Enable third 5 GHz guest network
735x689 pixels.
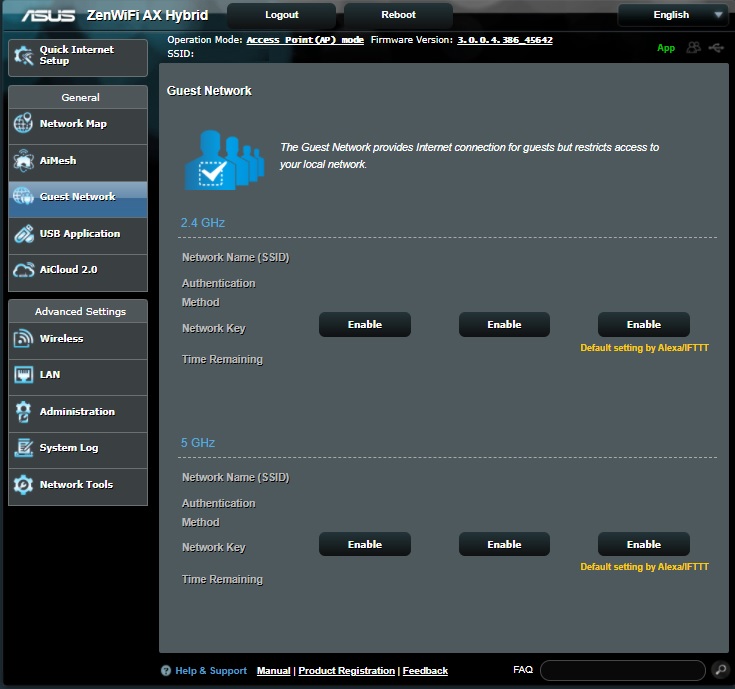[644, 544]
